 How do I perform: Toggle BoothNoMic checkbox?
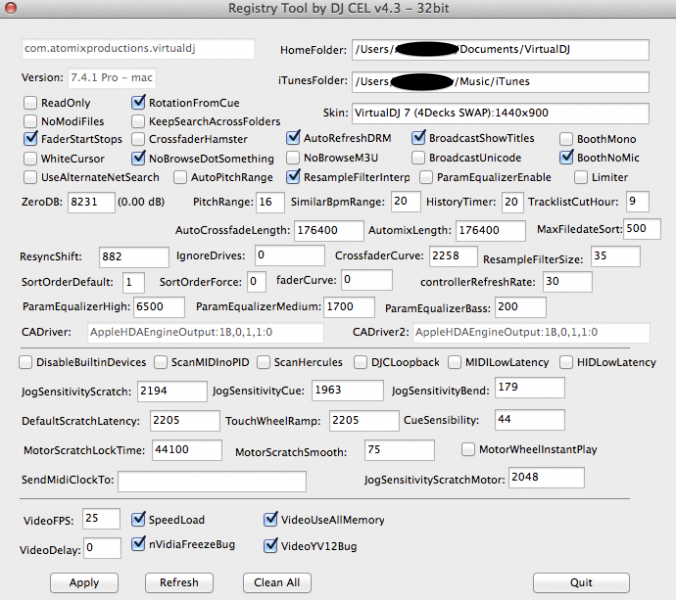[566, 157]
